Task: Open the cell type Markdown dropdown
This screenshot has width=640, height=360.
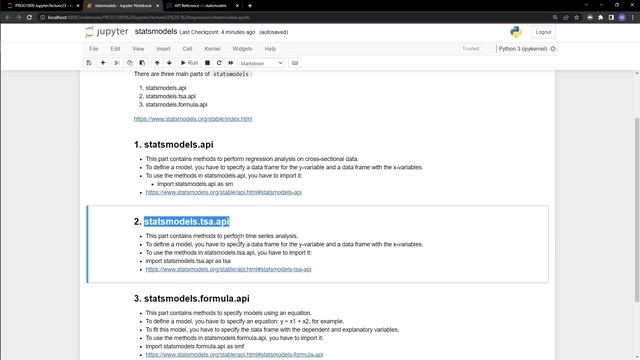Action: (x=262, y=63)
